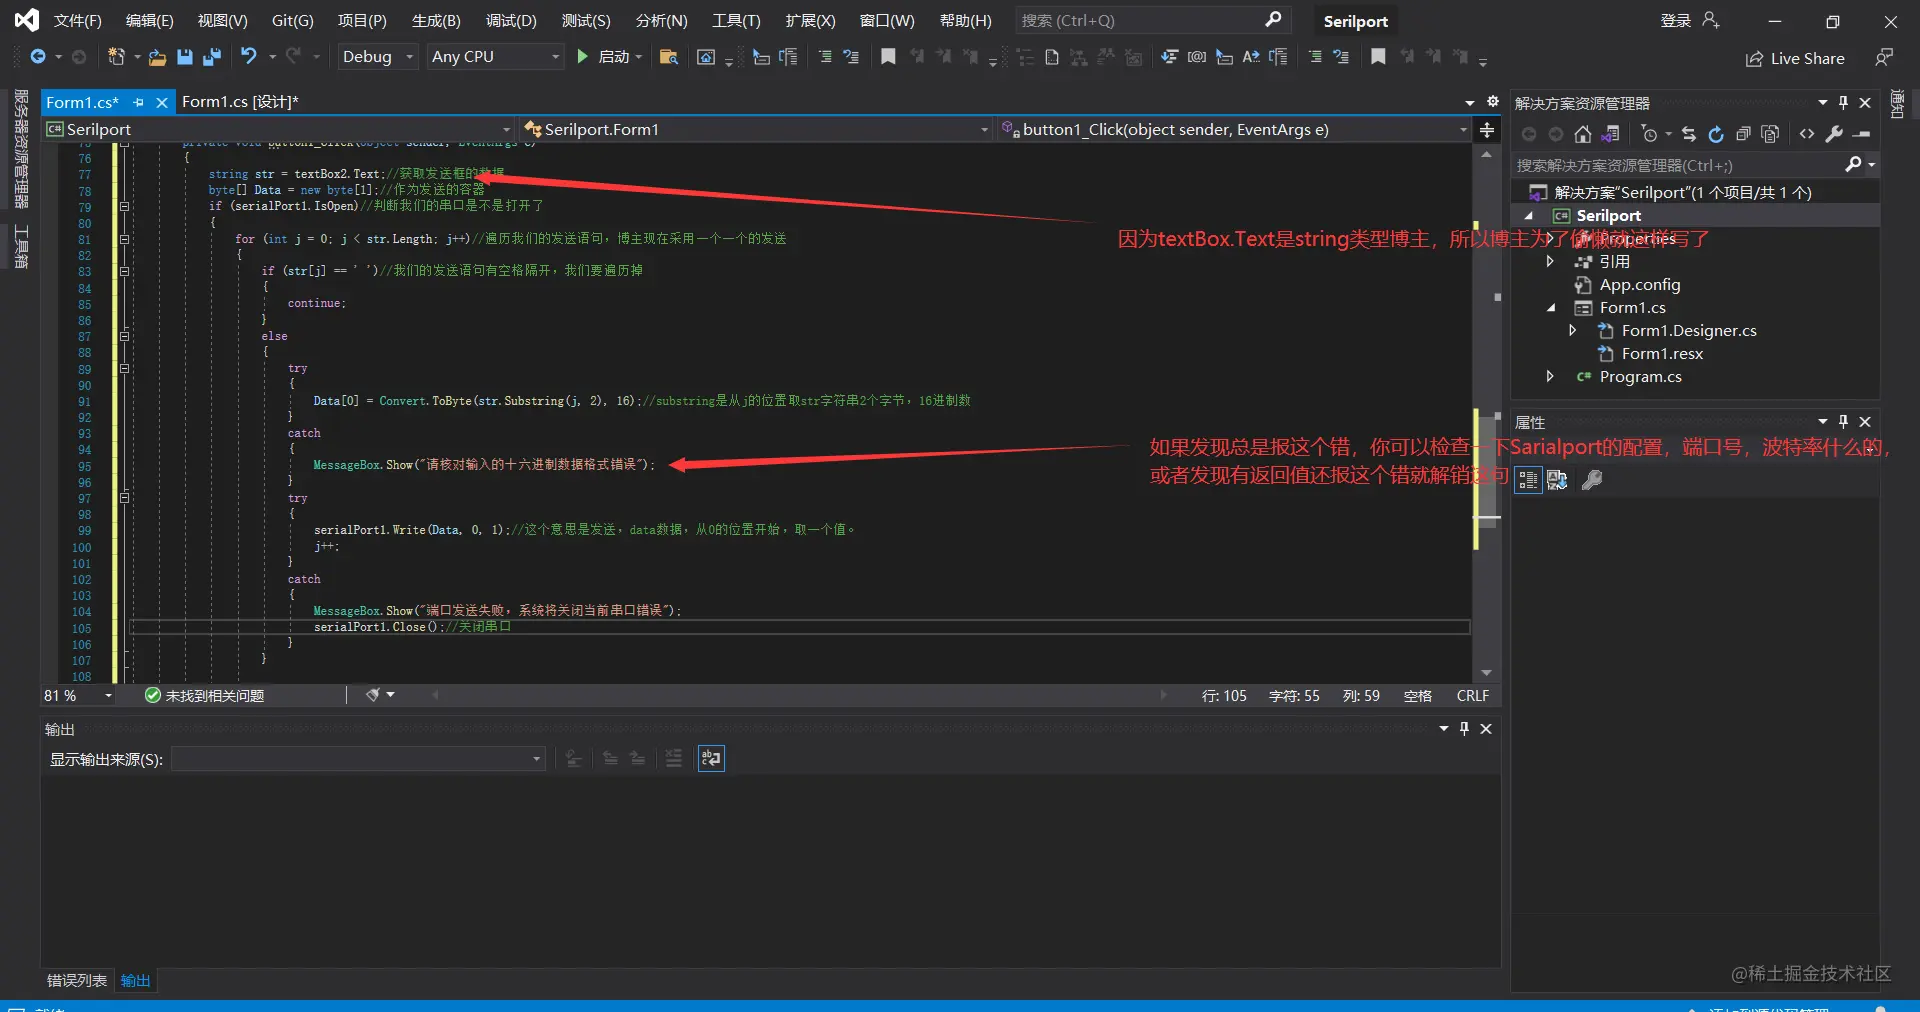
Task: Collapse the Serilport project node
Action: pos(1528,216)
